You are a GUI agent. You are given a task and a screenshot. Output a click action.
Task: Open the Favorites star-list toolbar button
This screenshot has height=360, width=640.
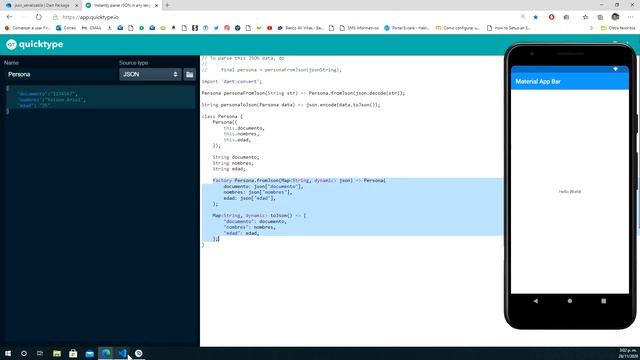[585, 17]
